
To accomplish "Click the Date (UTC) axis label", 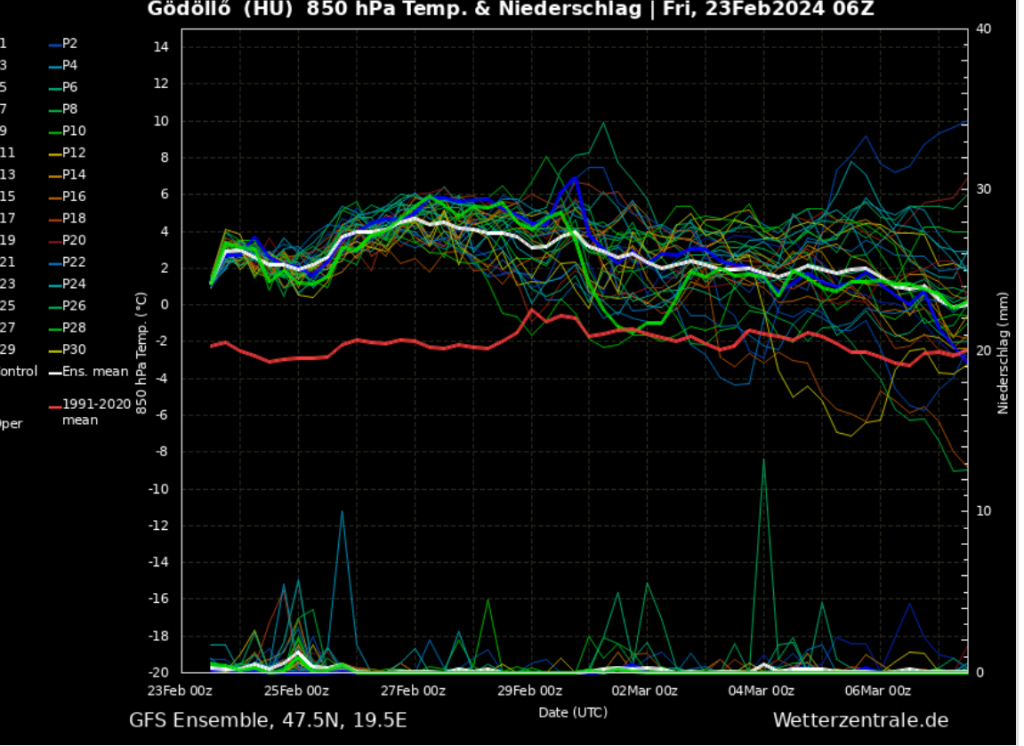I will 572,712.
